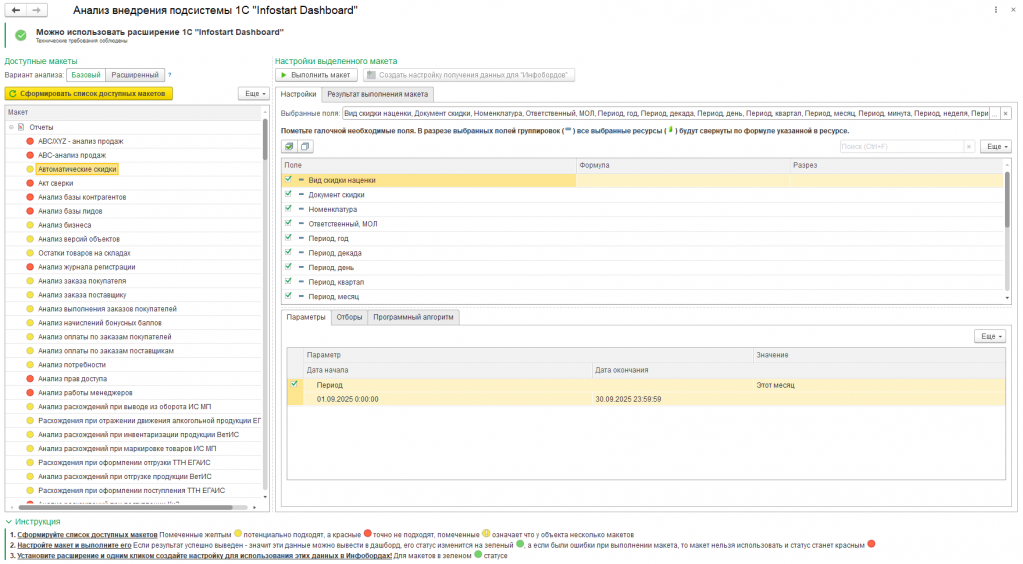
Task: Click red status dot of Анализ журнала регистрации
Action: point(30,266)
